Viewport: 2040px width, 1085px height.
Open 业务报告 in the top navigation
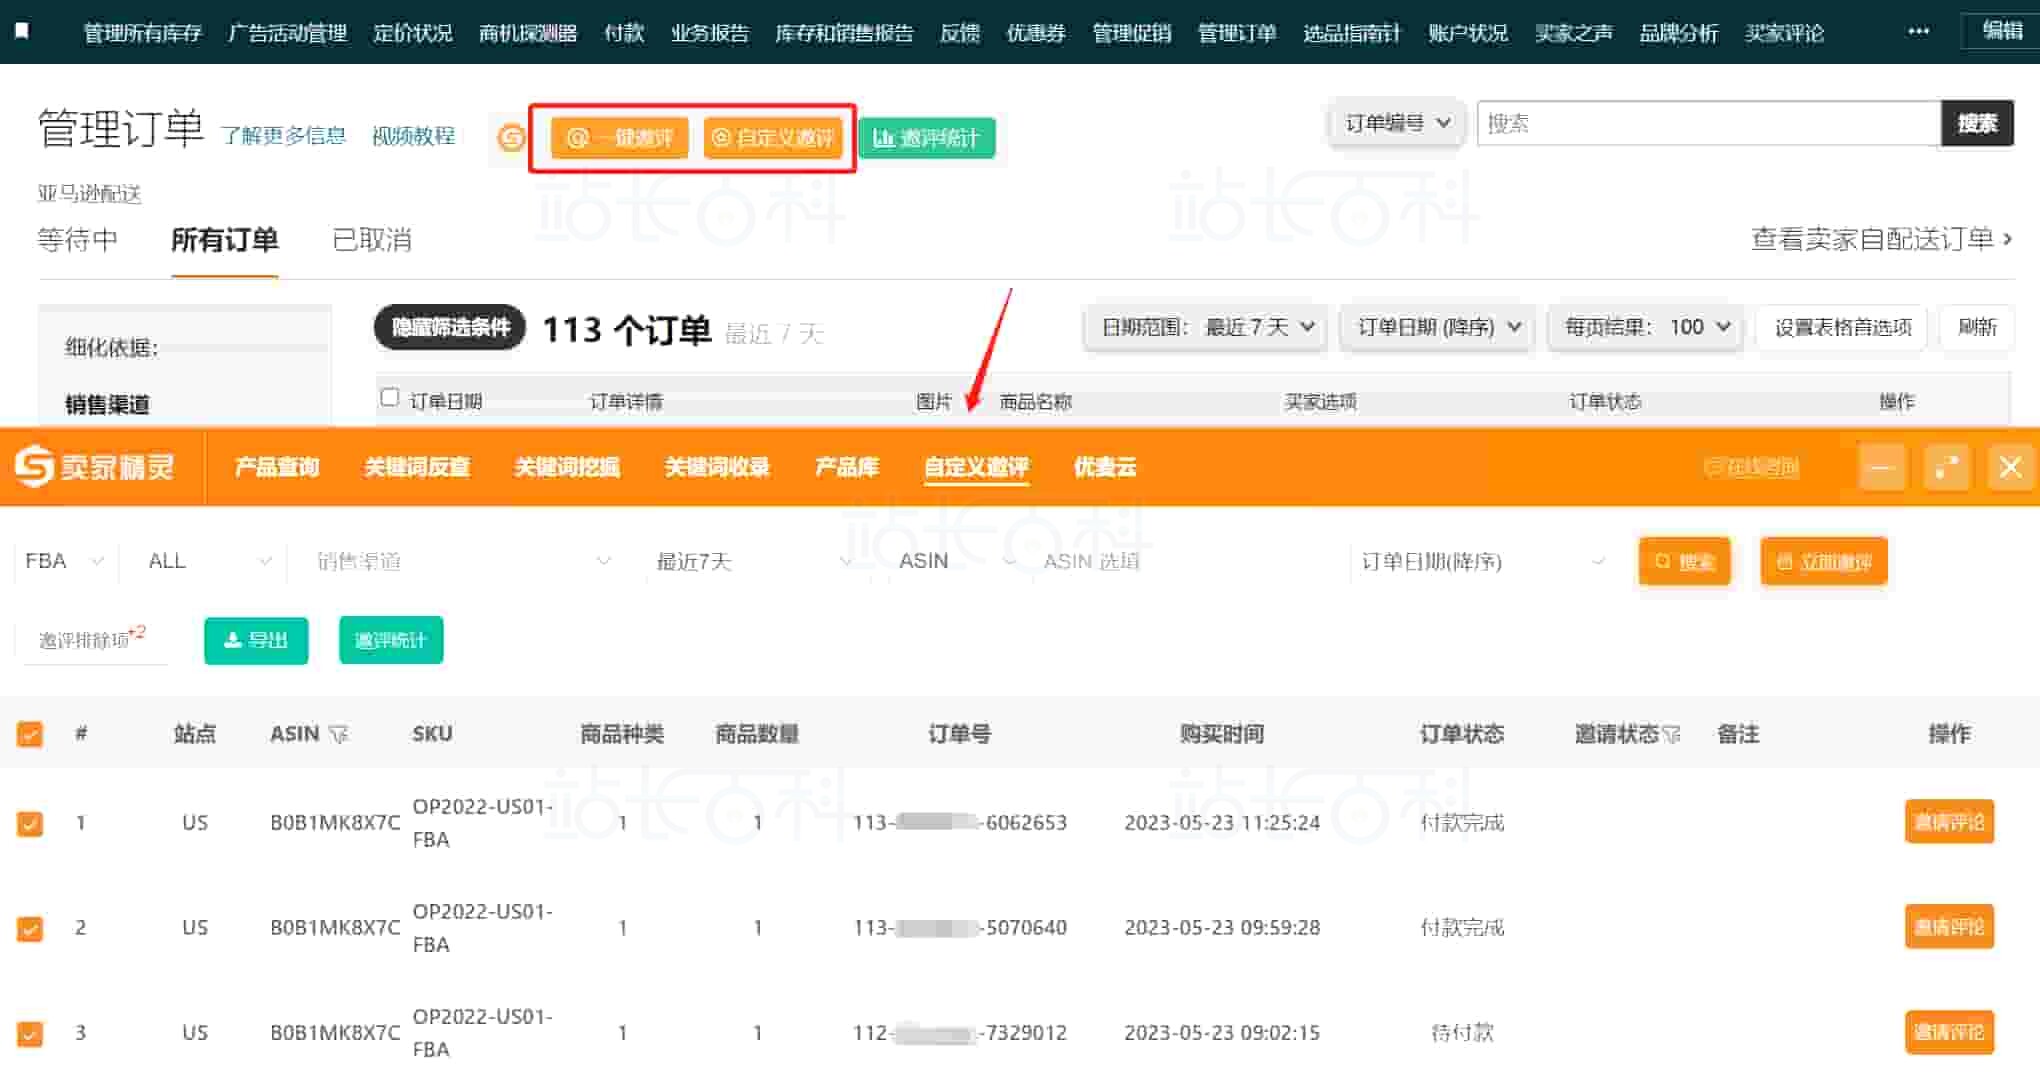[x=710, y=33]
